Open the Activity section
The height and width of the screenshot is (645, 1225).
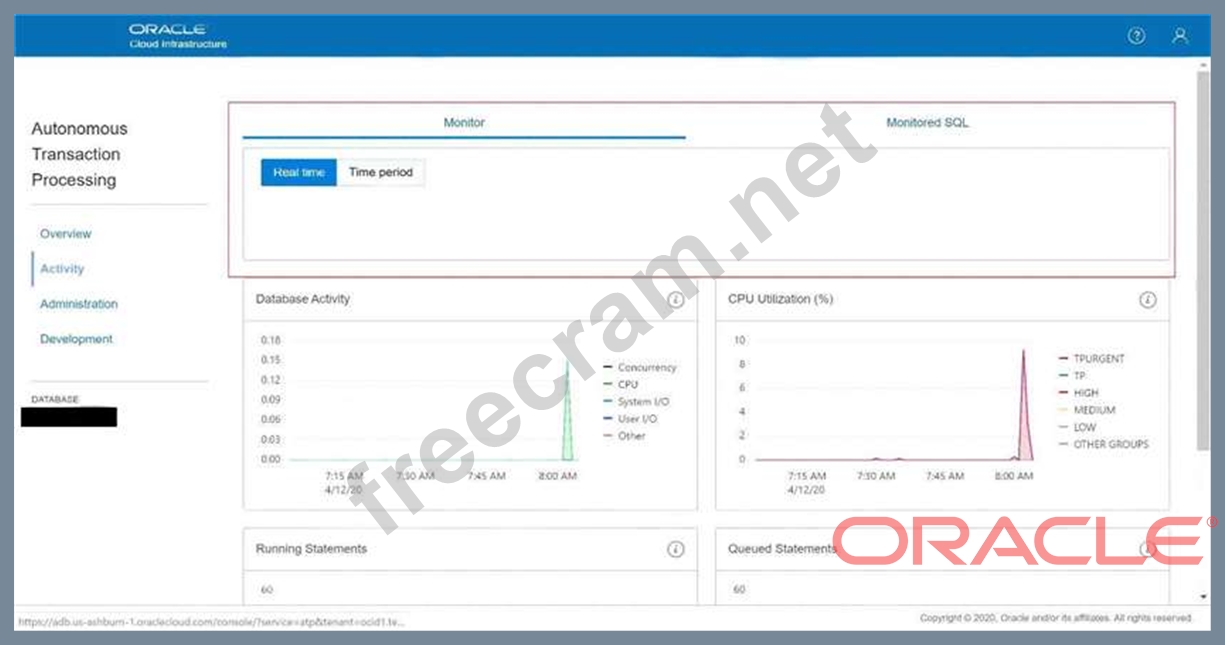pyautogui.click(x=62, y=269)
